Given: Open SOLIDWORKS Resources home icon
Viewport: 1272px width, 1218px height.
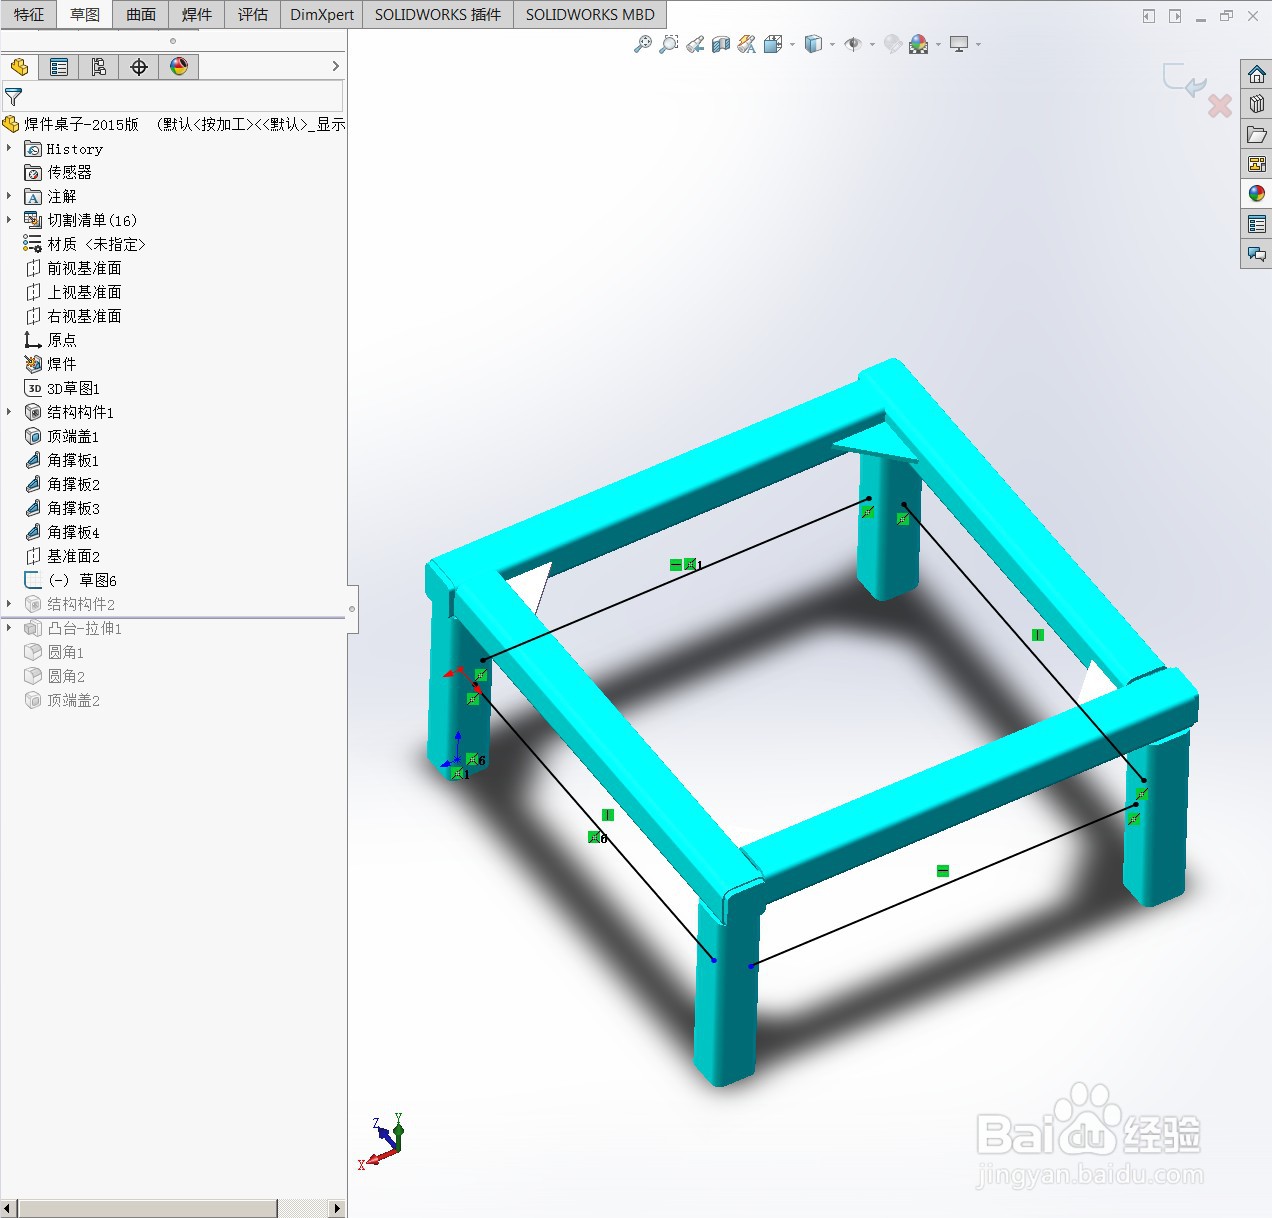Looking at the screenshot, I should (x=1257, y=74).
